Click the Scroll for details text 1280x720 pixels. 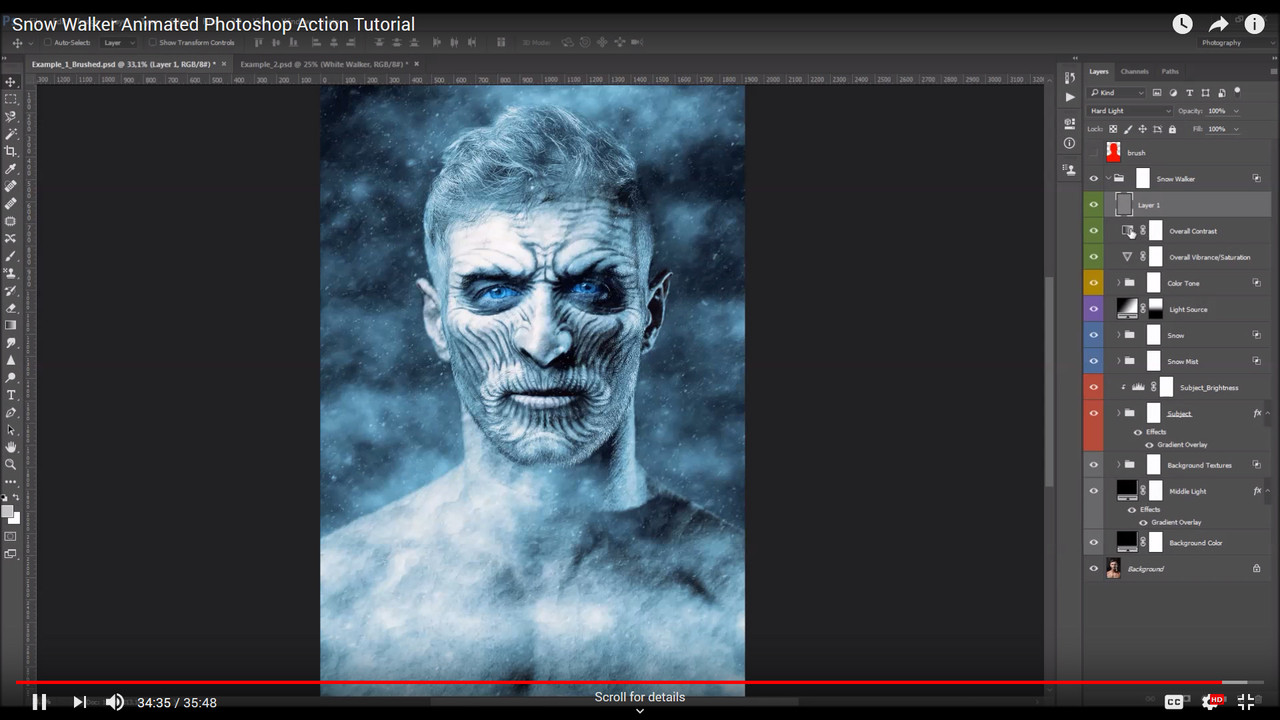tap(639, 697)
